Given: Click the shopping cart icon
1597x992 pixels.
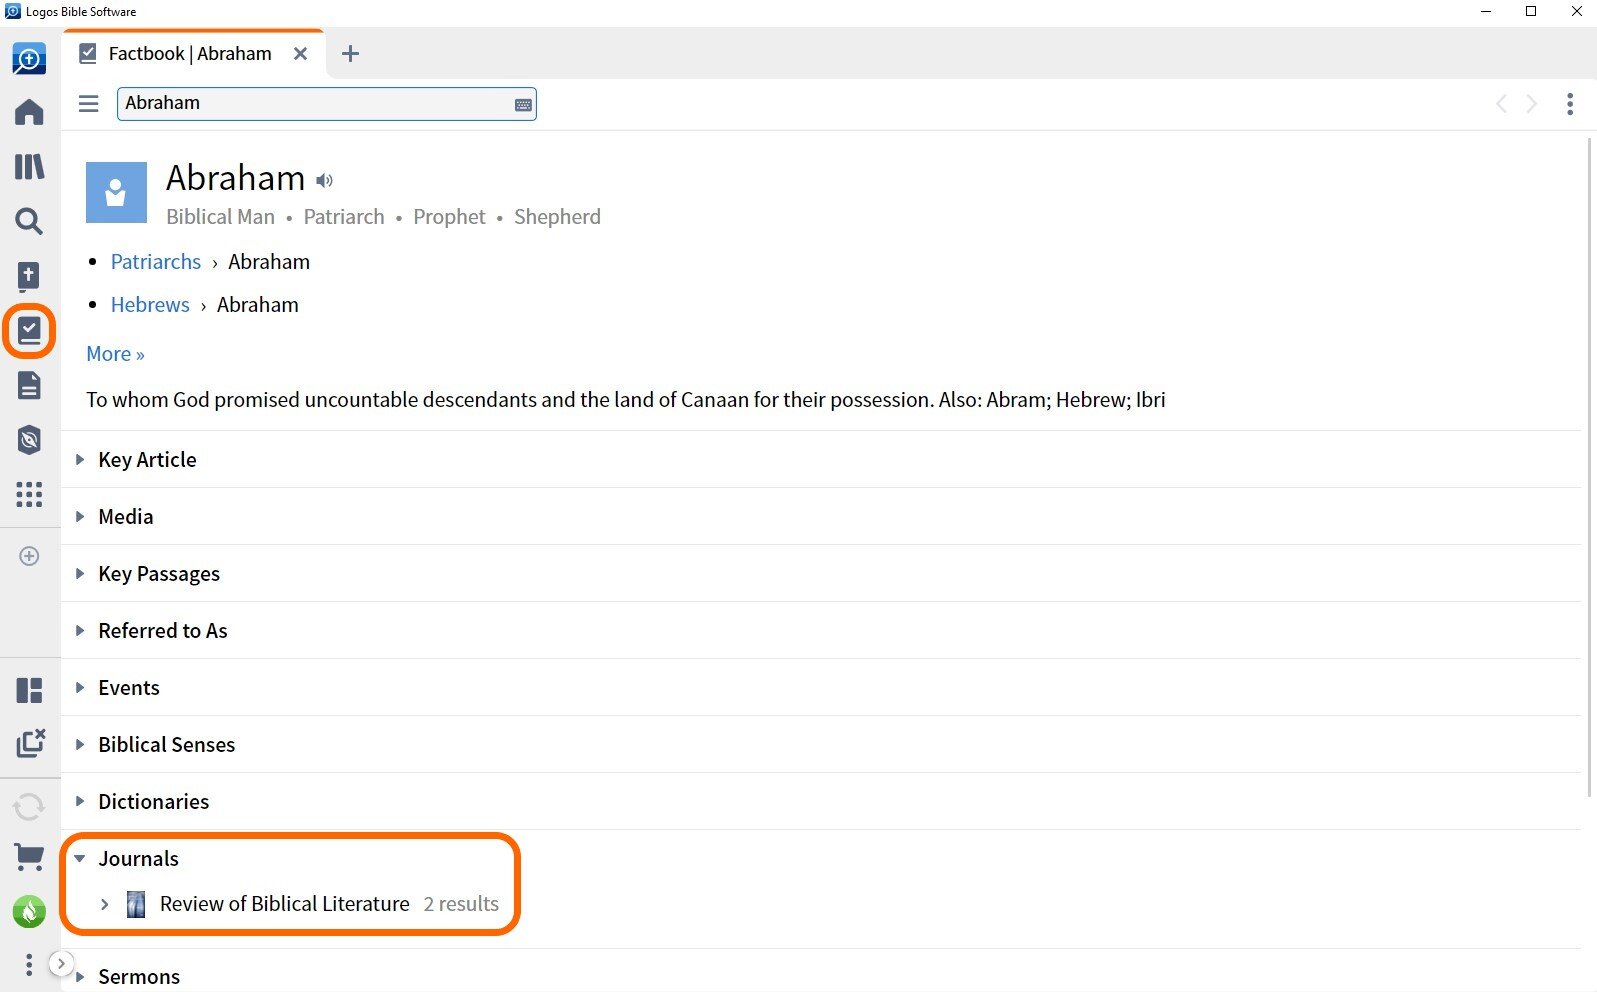Looking at the screenshot, I should point(29,857).
